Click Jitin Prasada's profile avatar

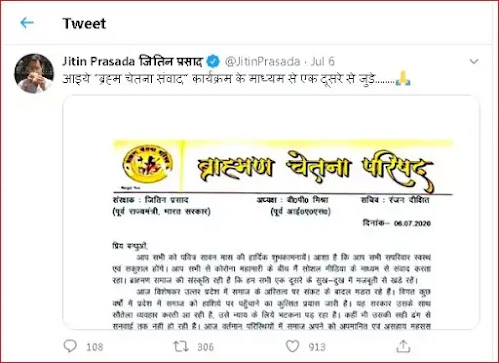click(34, 74)
